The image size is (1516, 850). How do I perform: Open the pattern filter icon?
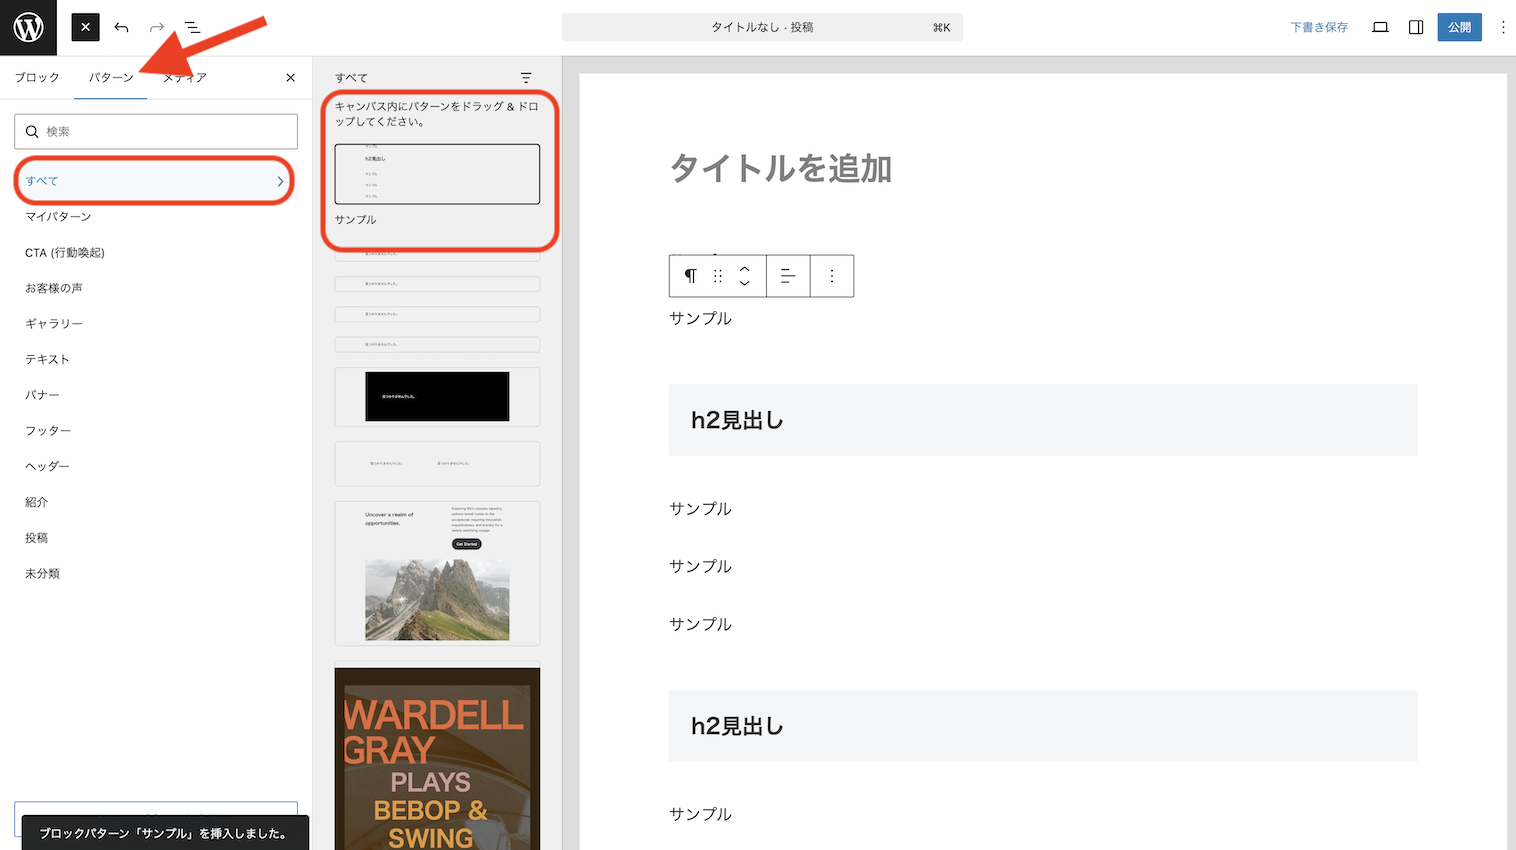[526, 77]
